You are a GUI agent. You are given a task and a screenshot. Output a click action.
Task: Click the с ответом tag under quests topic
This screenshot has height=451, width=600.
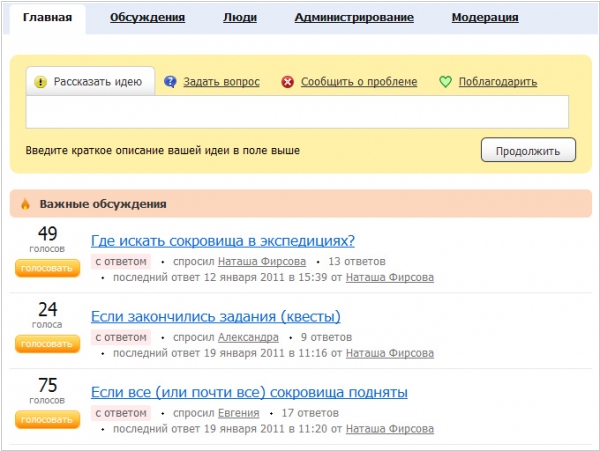click(x=121, y=337)
